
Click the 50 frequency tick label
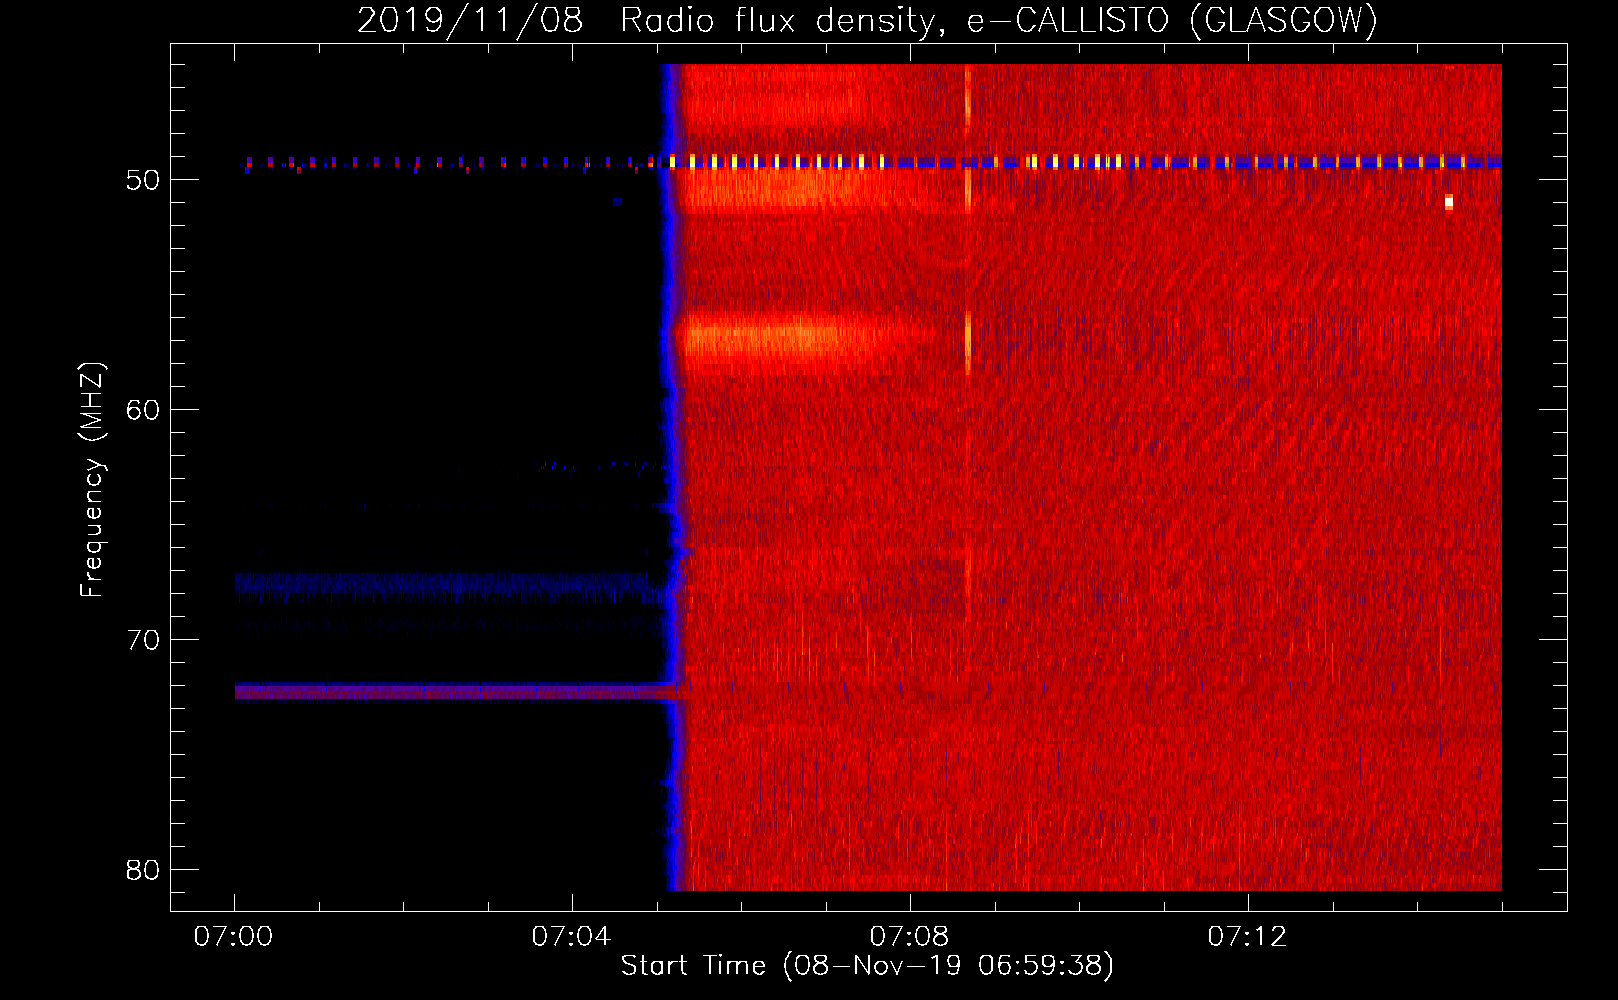click(x=143, y=181)
